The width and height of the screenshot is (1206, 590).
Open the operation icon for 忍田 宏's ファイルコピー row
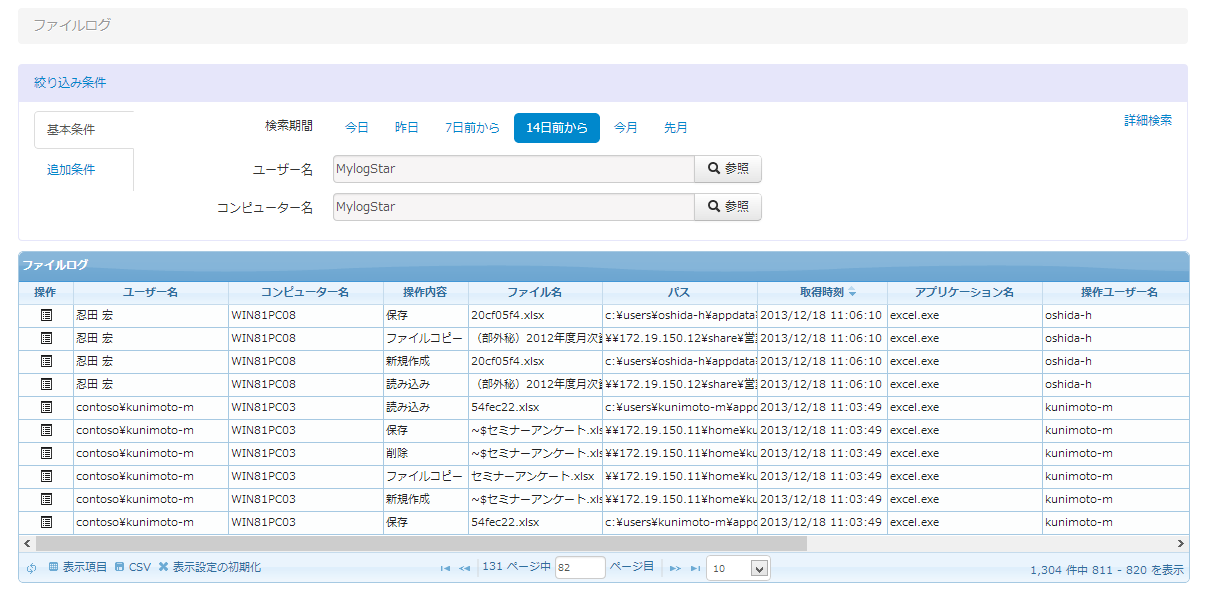[46, 338]
